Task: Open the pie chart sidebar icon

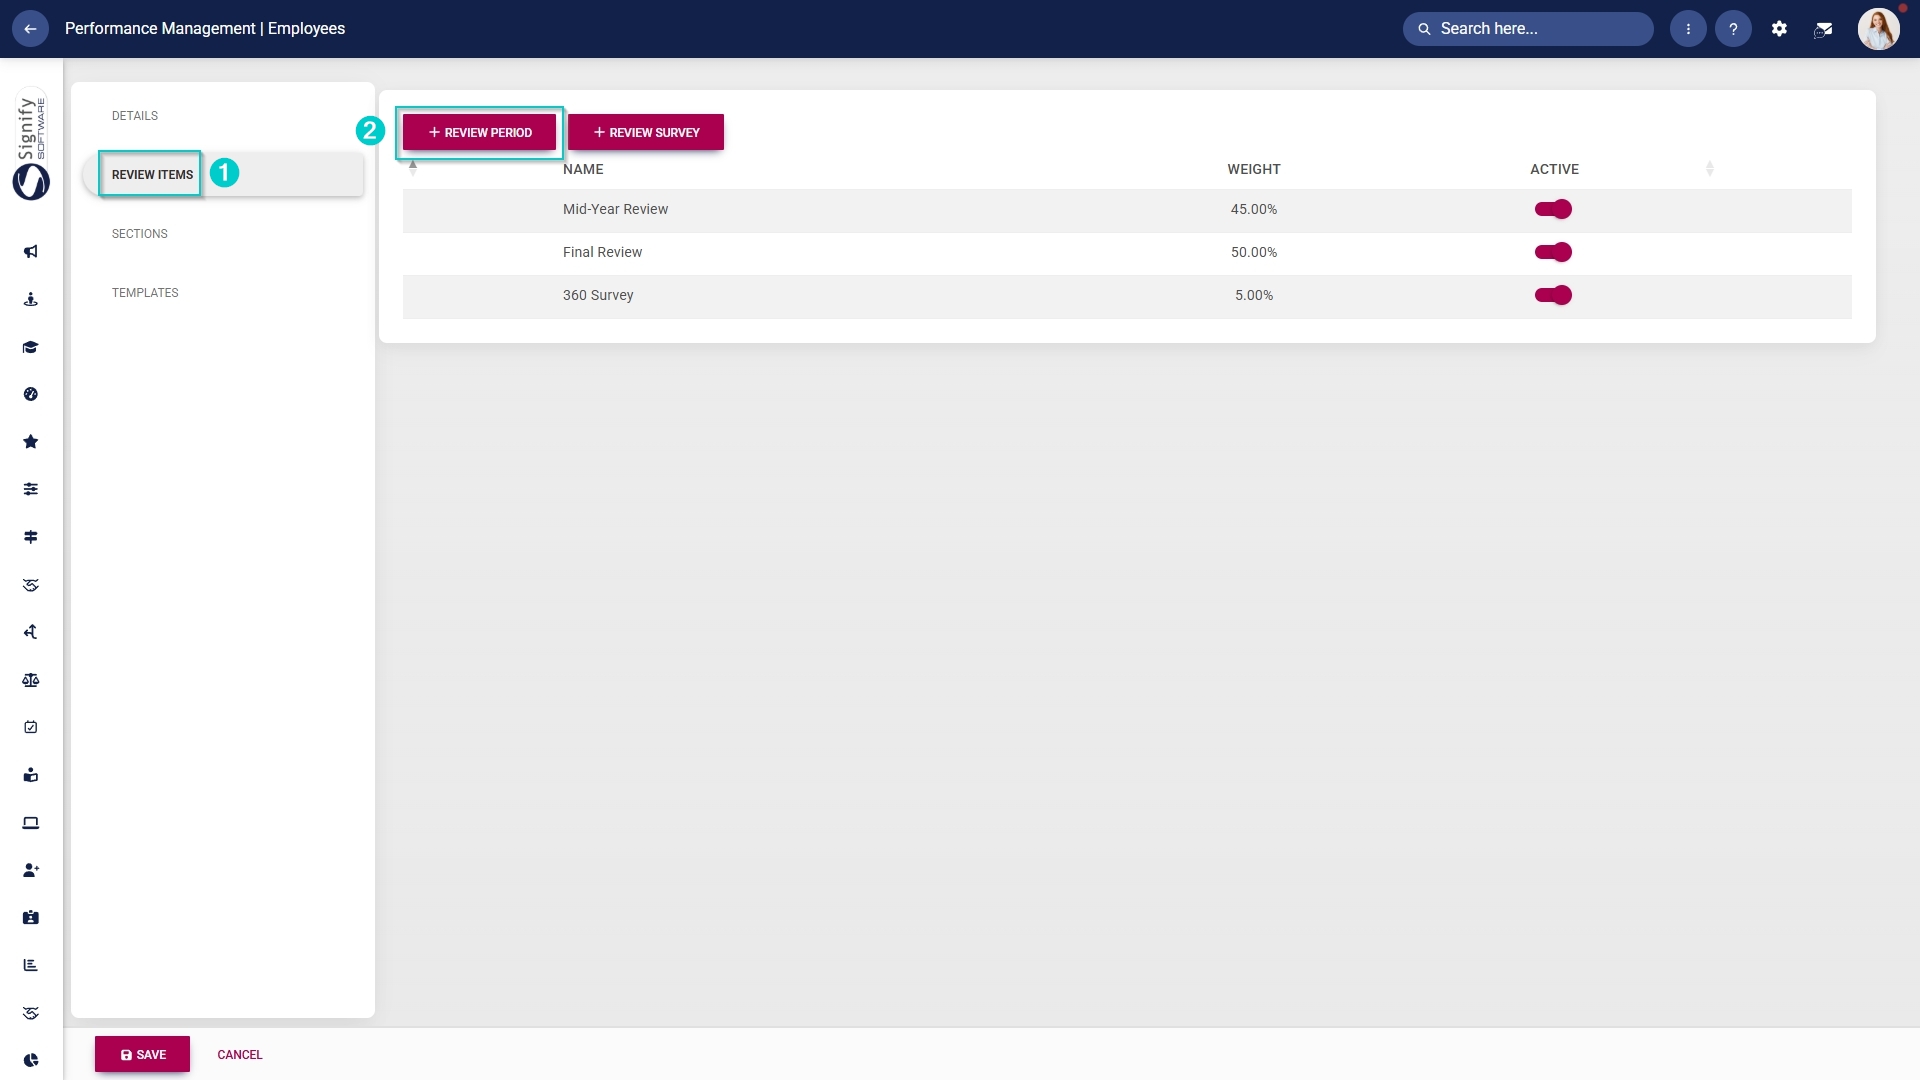Action: (31, 1060)
